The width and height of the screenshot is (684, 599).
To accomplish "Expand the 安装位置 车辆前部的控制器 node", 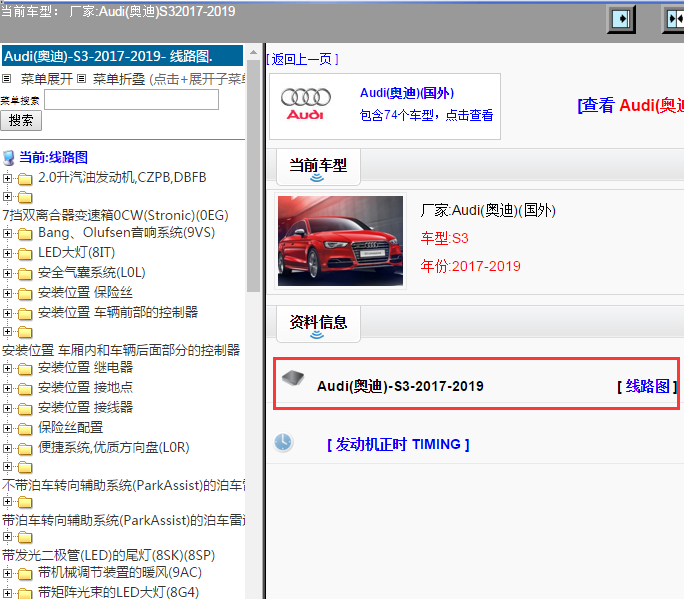I will [x=7, y=313].
